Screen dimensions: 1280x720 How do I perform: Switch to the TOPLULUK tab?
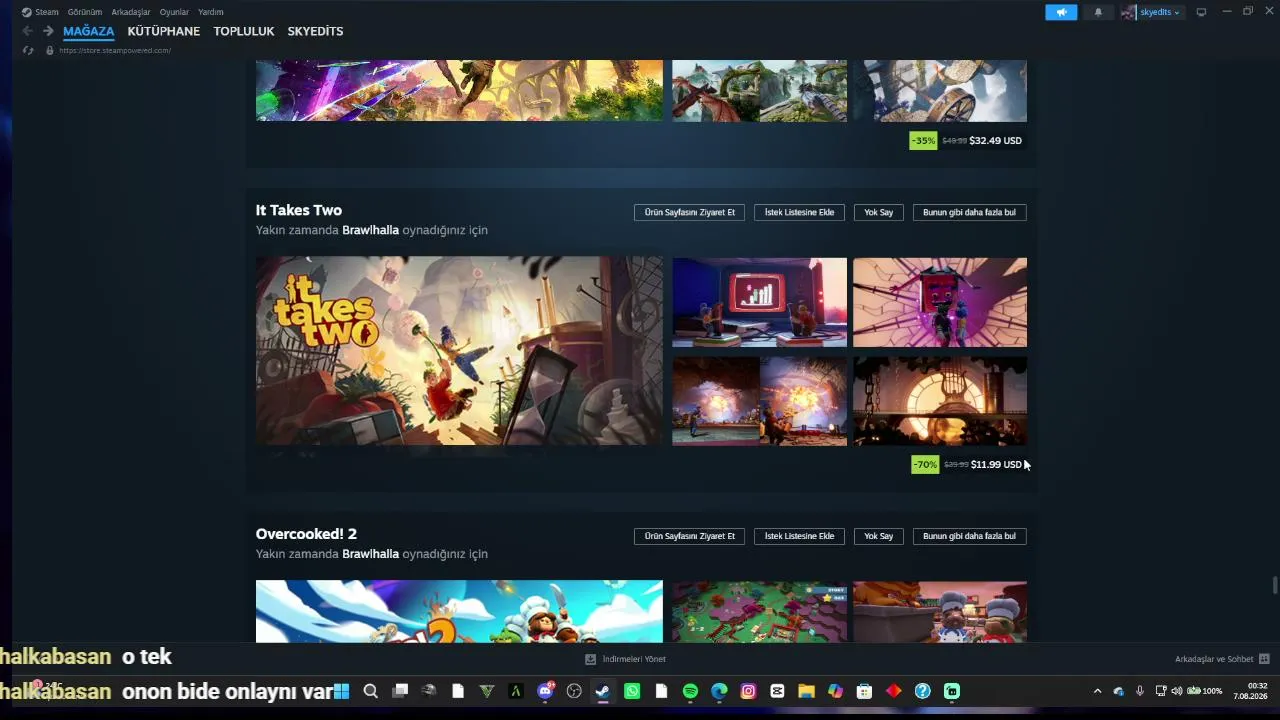tap(244, 31)
